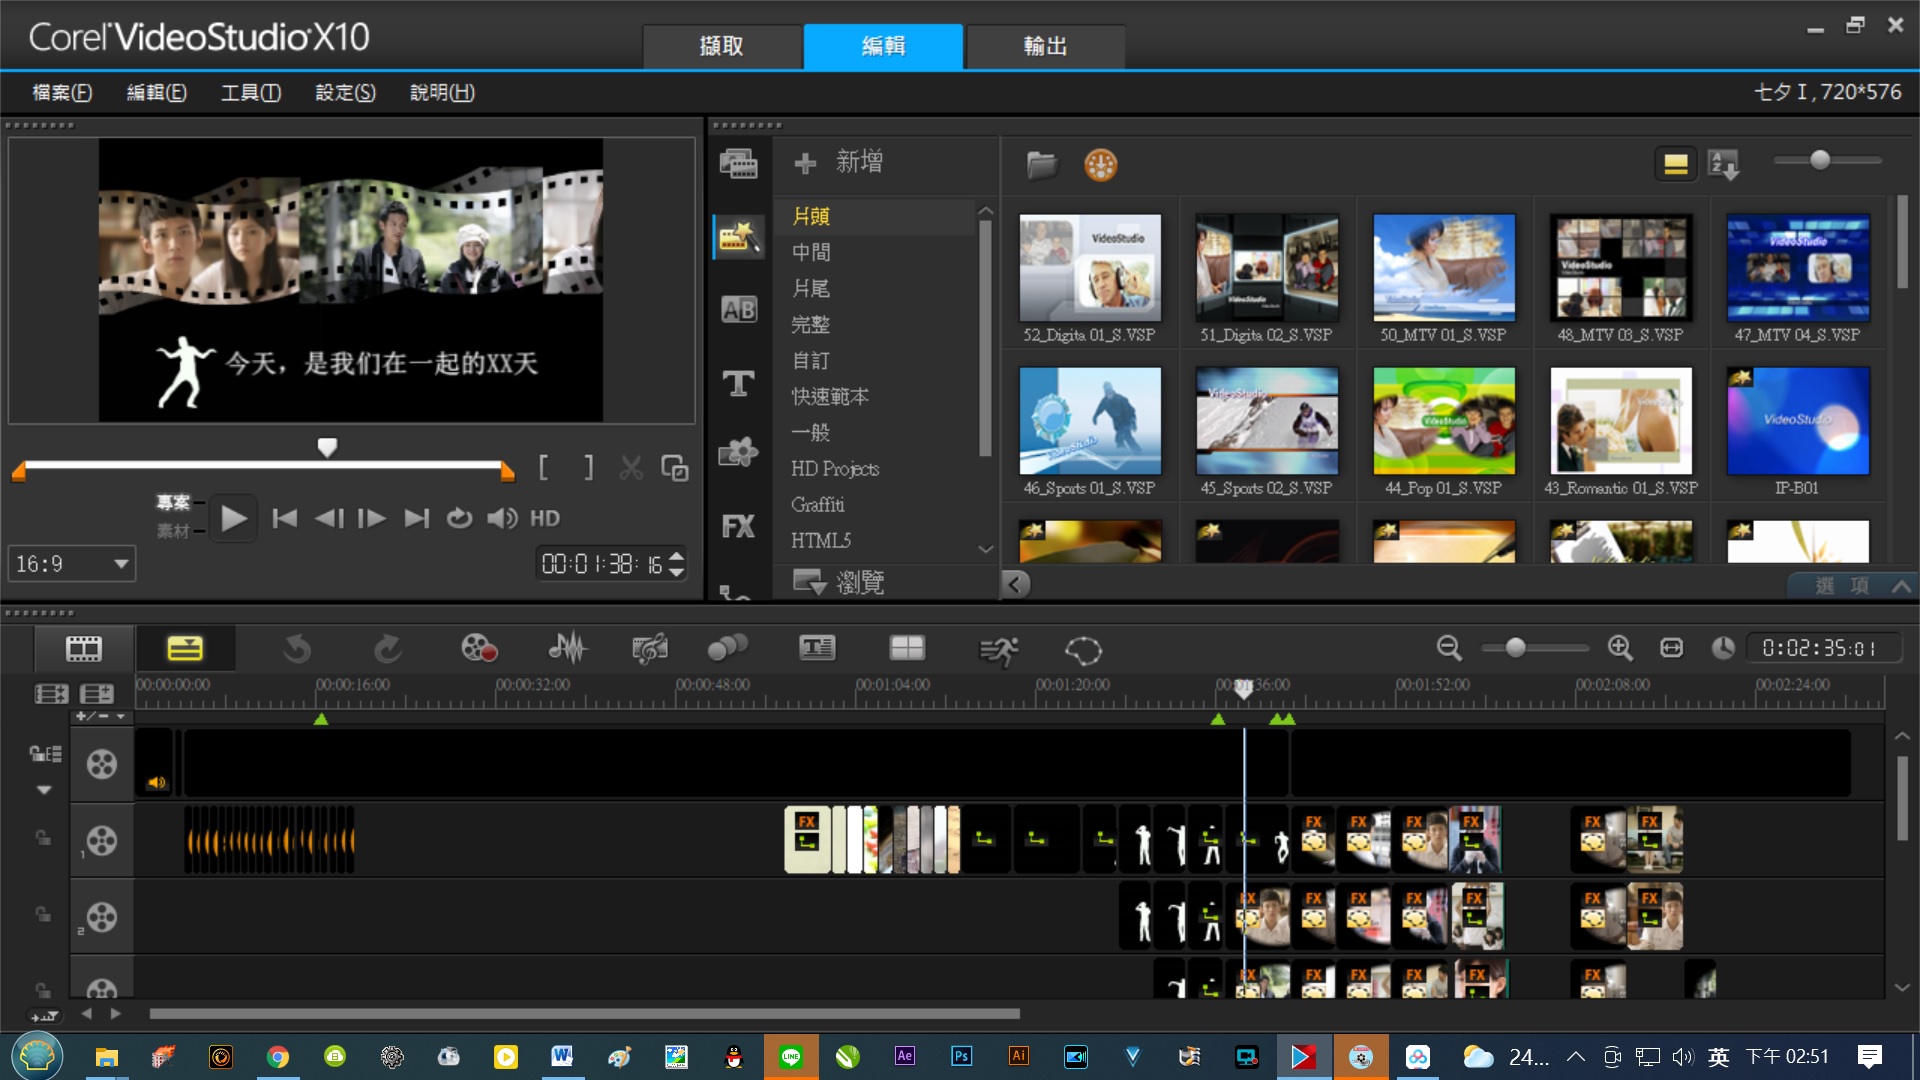Toggle HD preview mode

click(x=545, y=518)
